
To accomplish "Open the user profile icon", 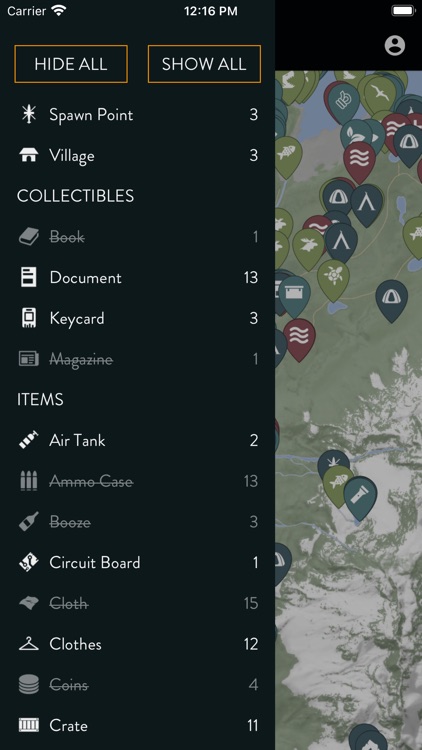I will point(395,46).
